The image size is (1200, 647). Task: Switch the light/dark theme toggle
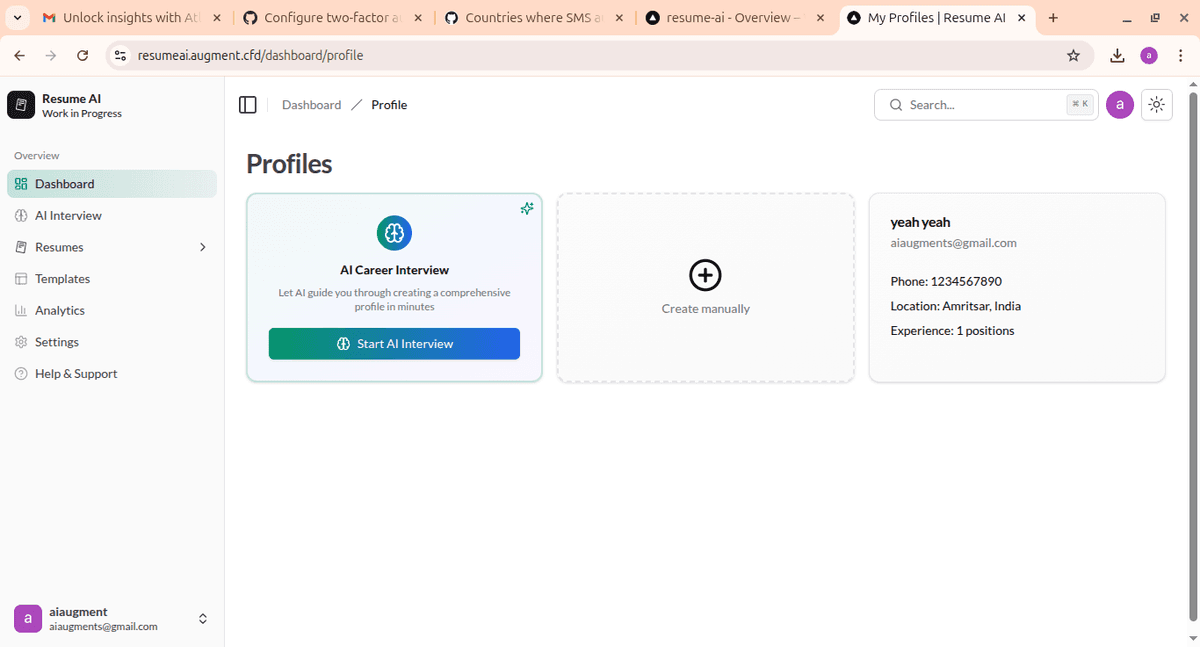point(1157,105)
